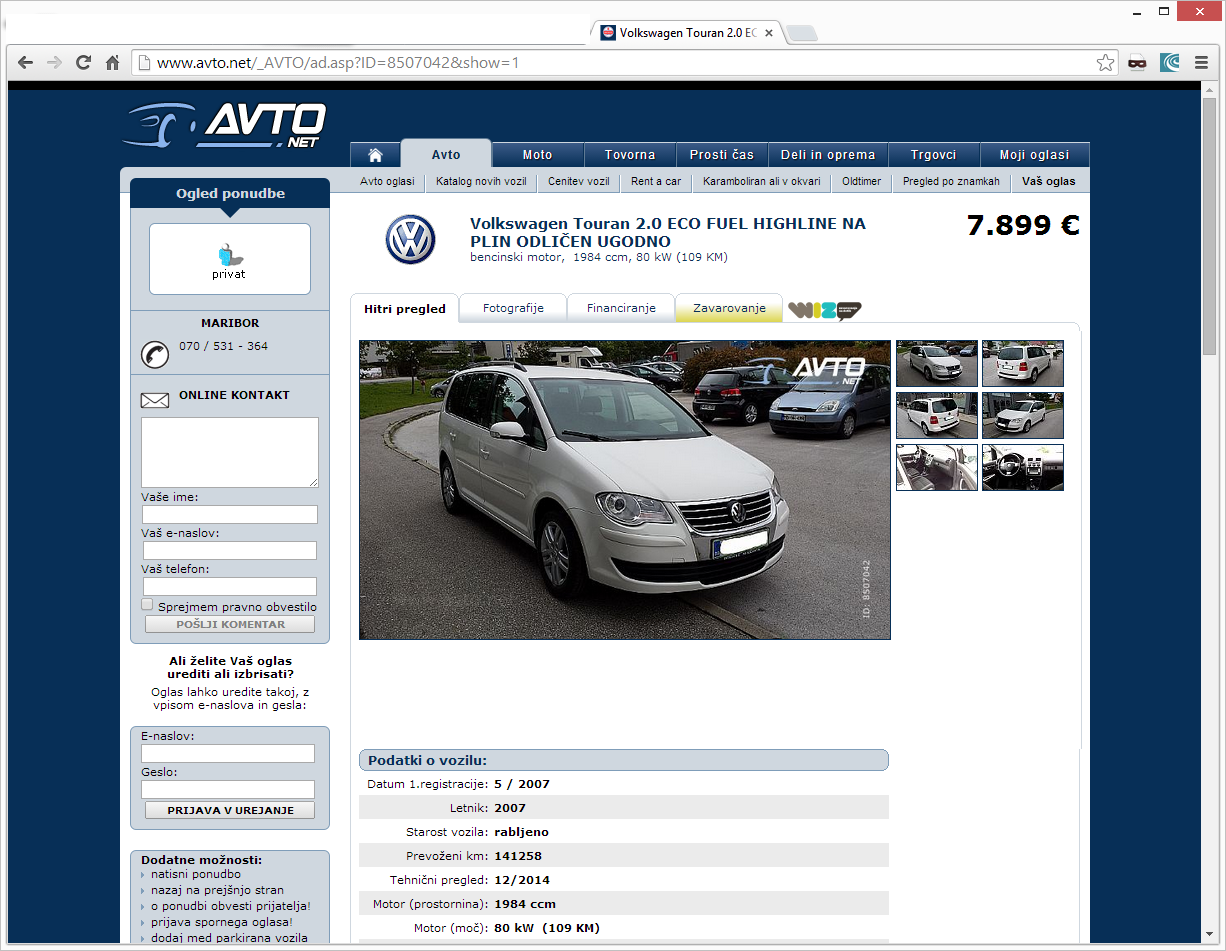Open the Oldtimer submenu link
The height and width of the screenshot is (951, 1226).
click(x=862, y=181)
